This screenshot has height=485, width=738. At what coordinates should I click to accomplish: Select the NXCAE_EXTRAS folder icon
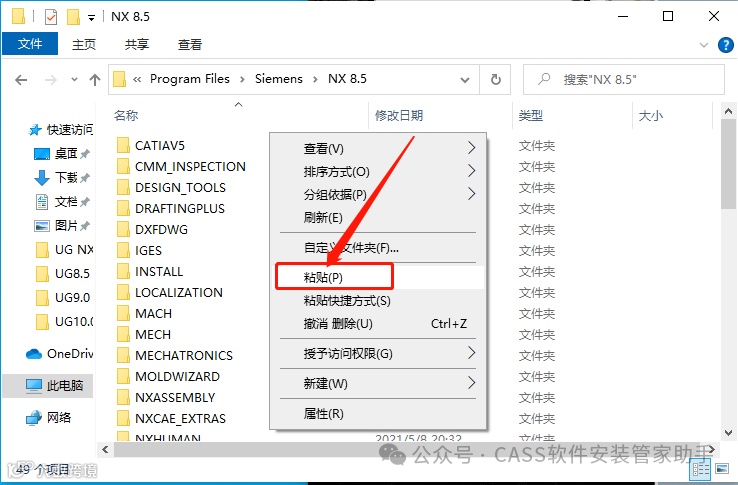(x=123, y=418)
